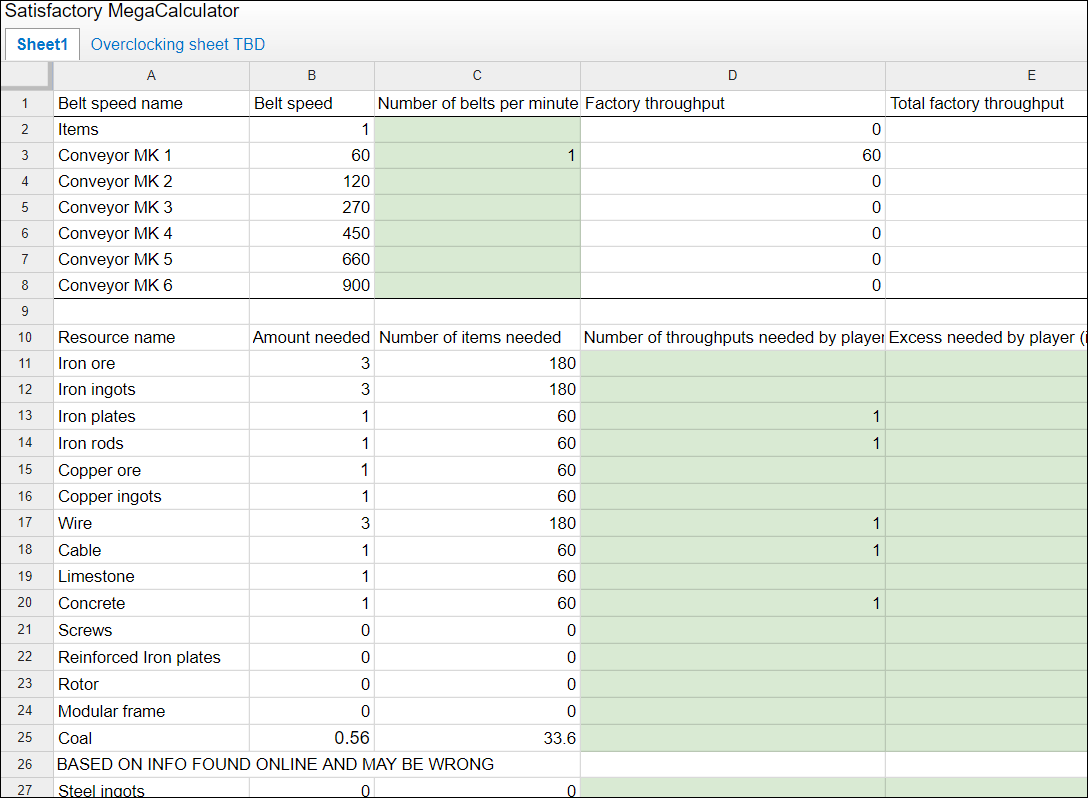
Task: Click belt speed value 660
Action: [x=312, y=260]
